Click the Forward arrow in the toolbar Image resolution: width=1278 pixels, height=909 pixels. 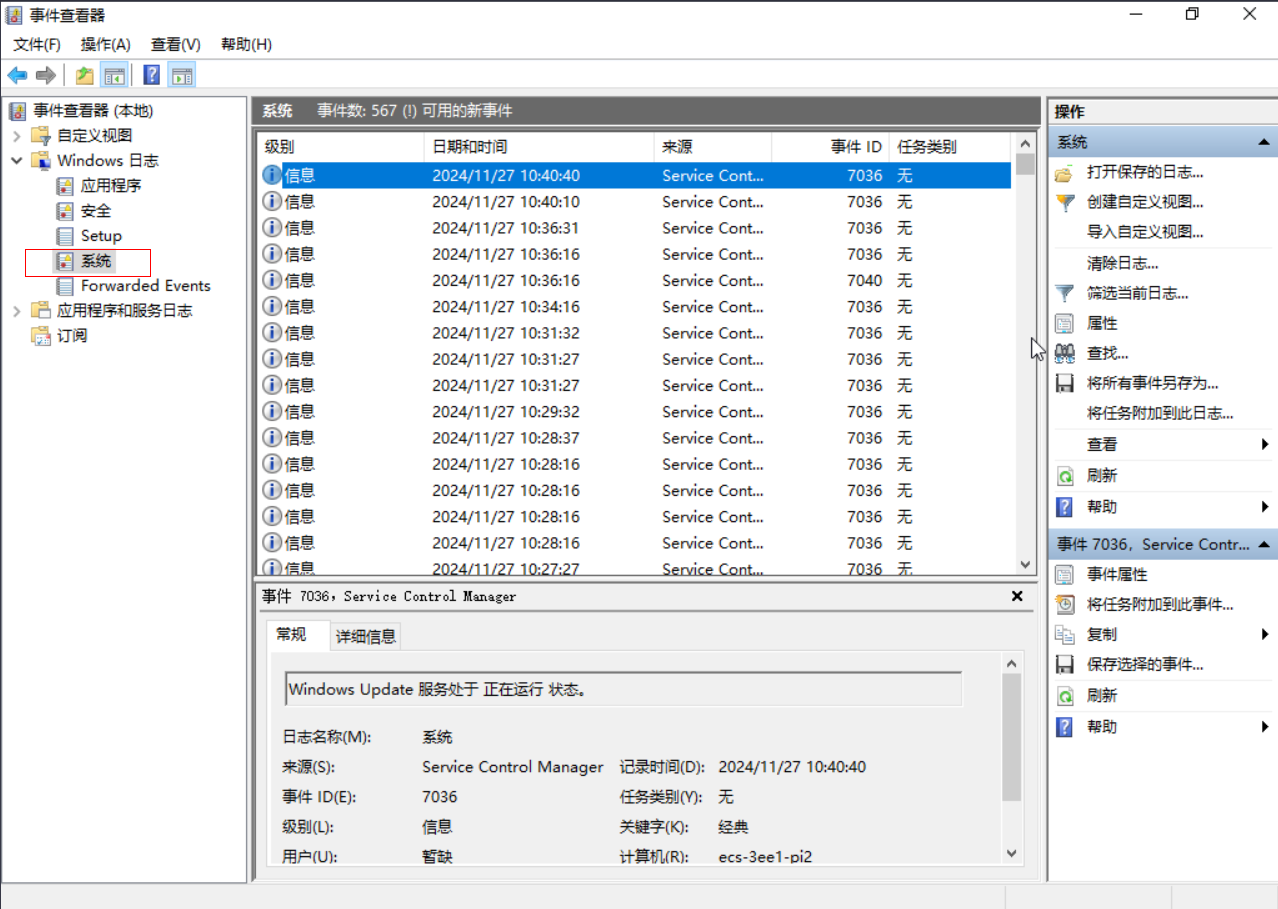pyautogui.click(x=45, y=75)
